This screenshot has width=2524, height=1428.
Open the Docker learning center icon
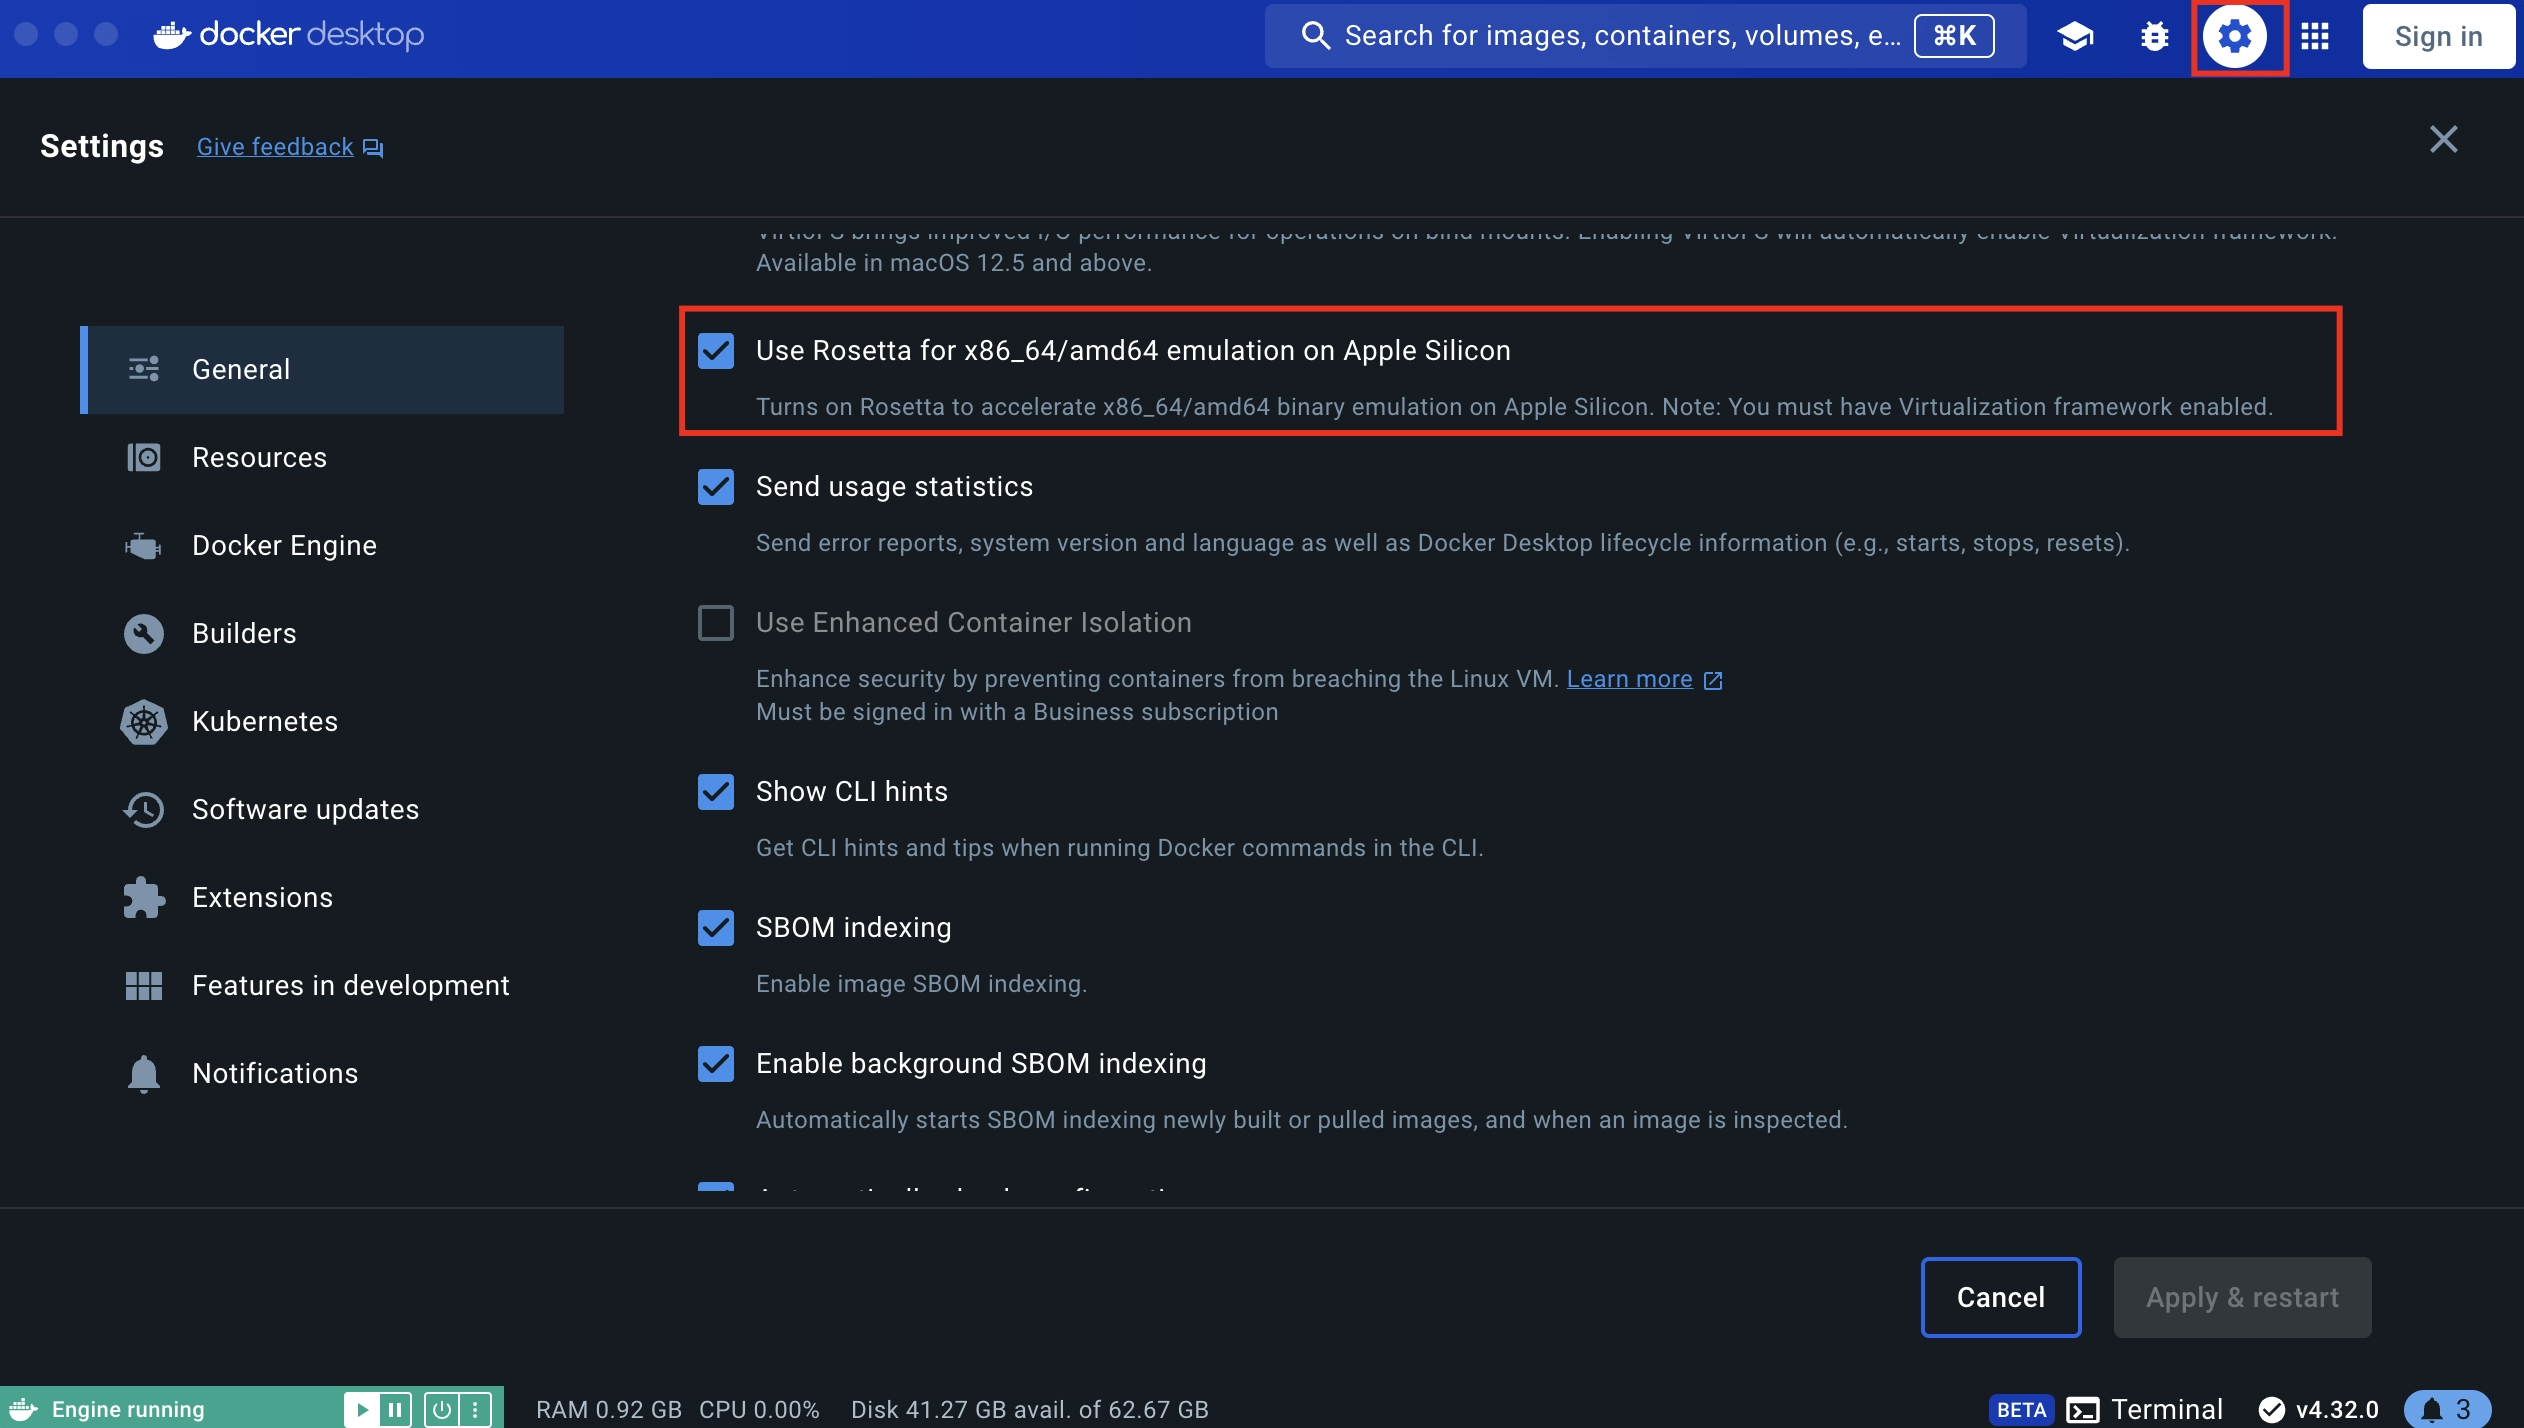coord(2076,36)
